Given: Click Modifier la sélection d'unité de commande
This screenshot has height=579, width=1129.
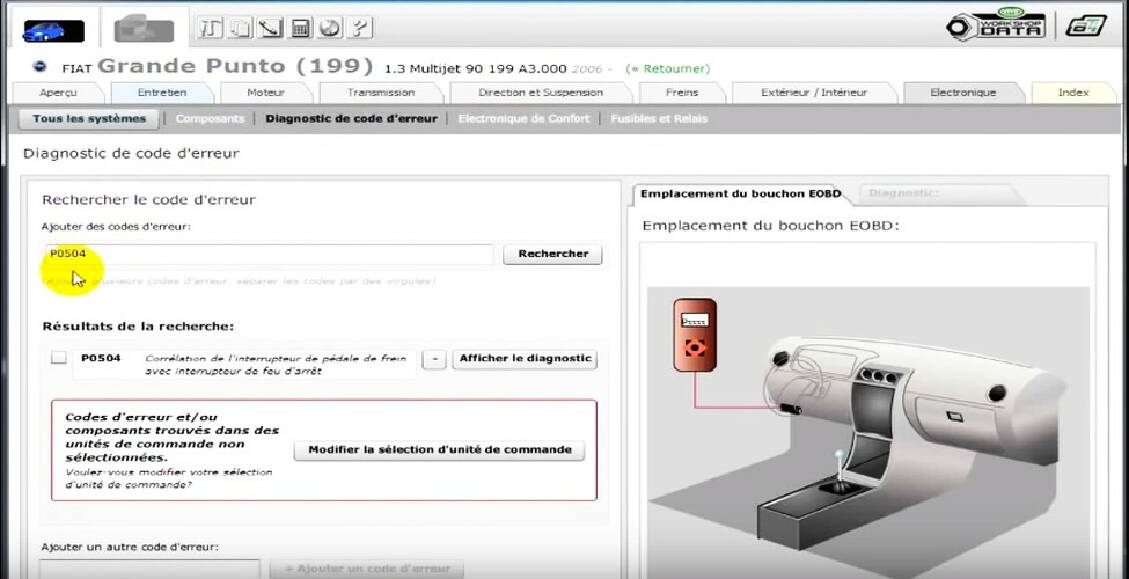Looking at the screenshot, I should coord(439,450).
